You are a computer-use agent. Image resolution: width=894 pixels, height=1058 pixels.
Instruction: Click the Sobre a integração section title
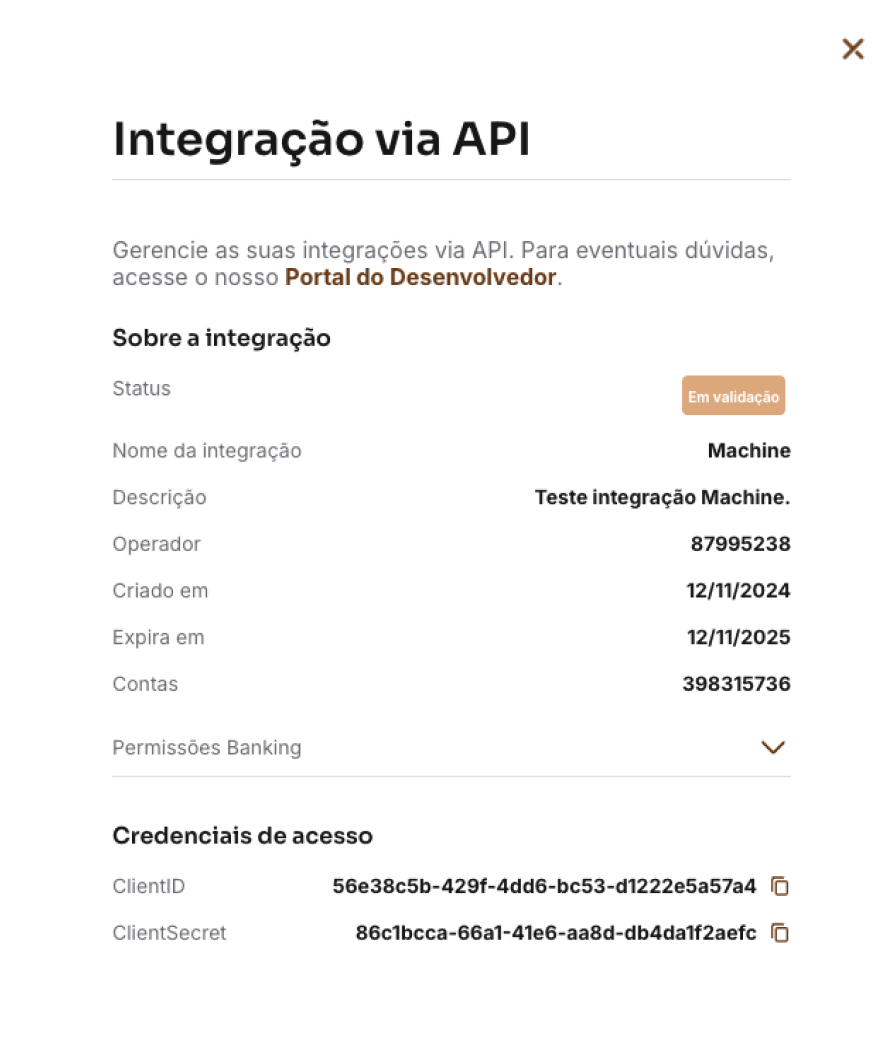[x=221, y=338]
